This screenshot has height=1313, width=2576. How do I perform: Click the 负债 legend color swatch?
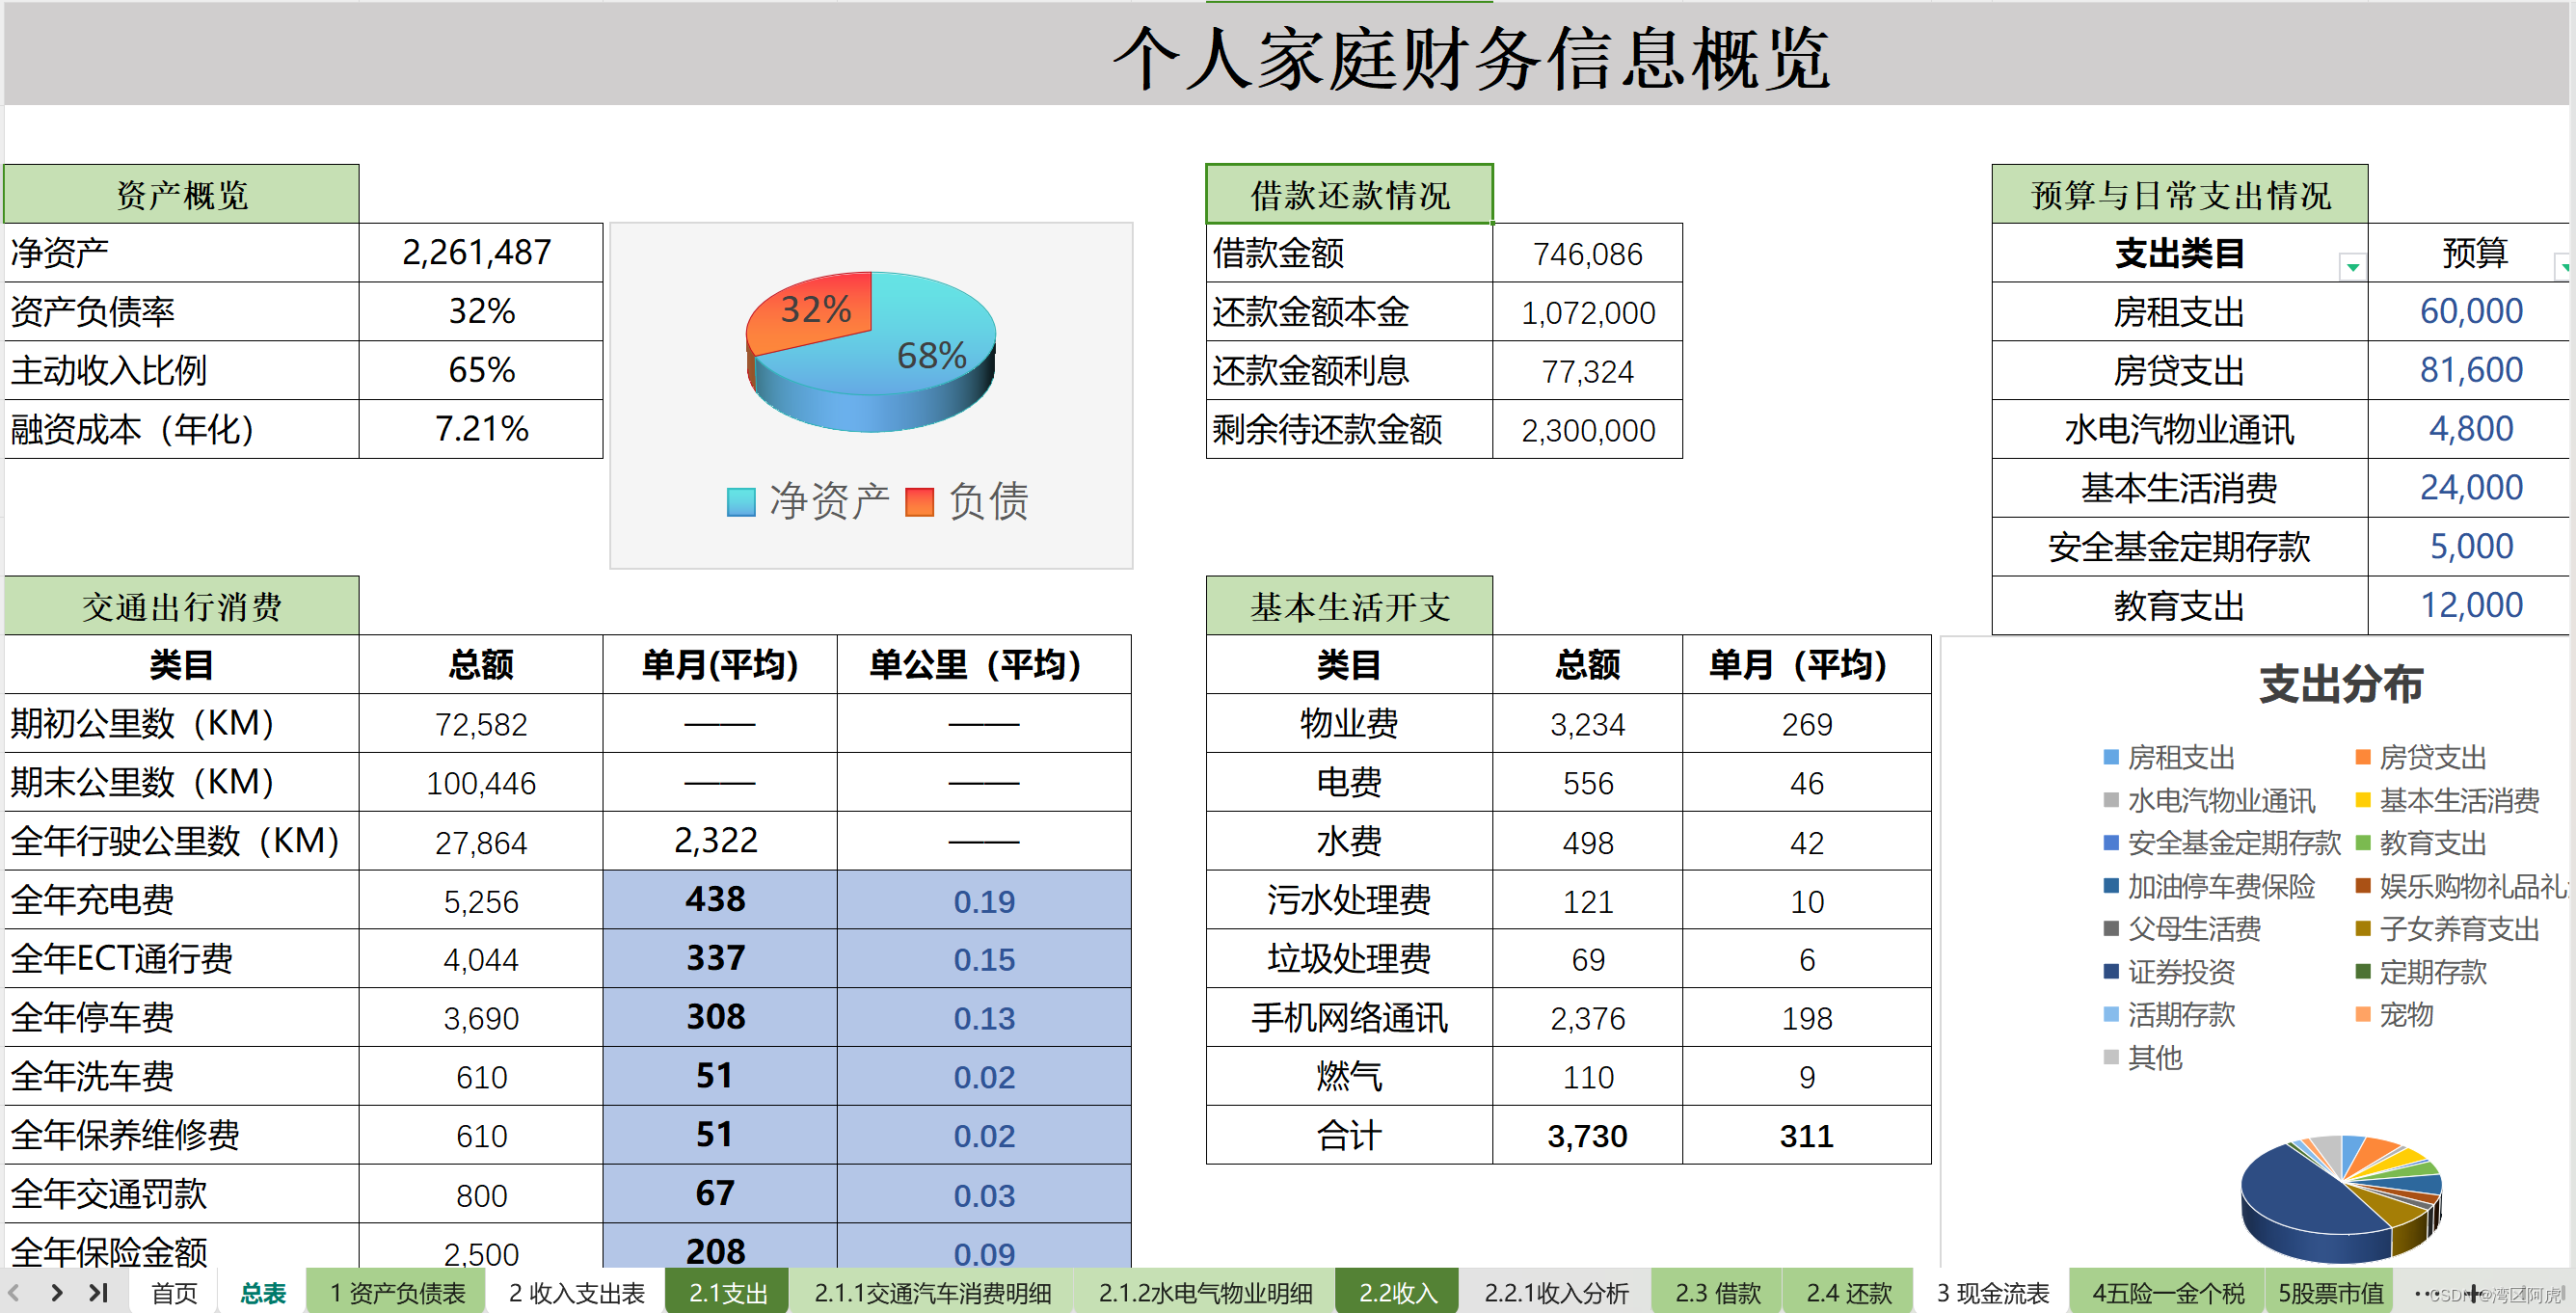(x=919, y=502)
